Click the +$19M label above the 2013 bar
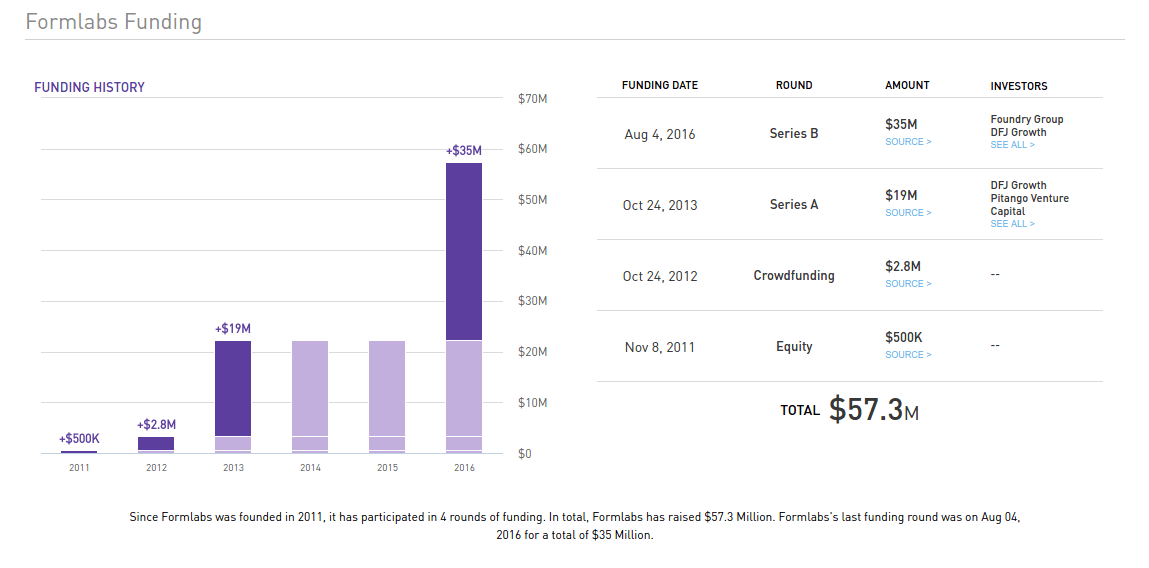Viewport: 1149px width, 568px height. tap(233, 329)
